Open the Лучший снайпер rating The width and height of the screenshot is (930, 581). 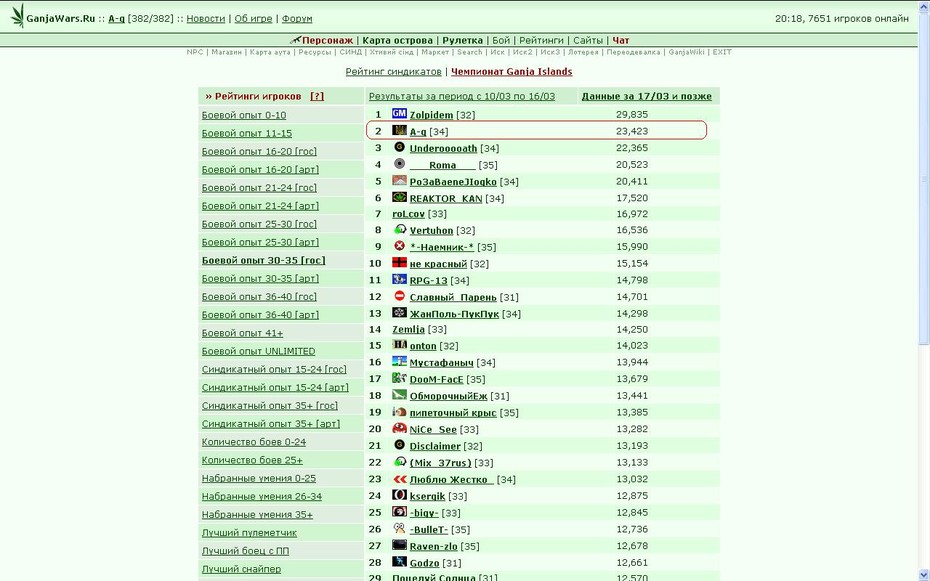[241, 569]
